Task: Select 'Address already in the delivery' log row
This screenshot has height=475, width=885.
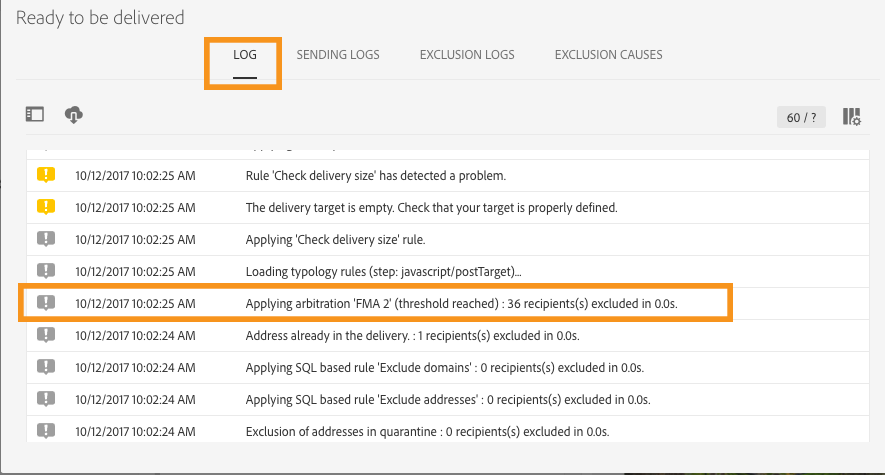Action: pos(447,336)
